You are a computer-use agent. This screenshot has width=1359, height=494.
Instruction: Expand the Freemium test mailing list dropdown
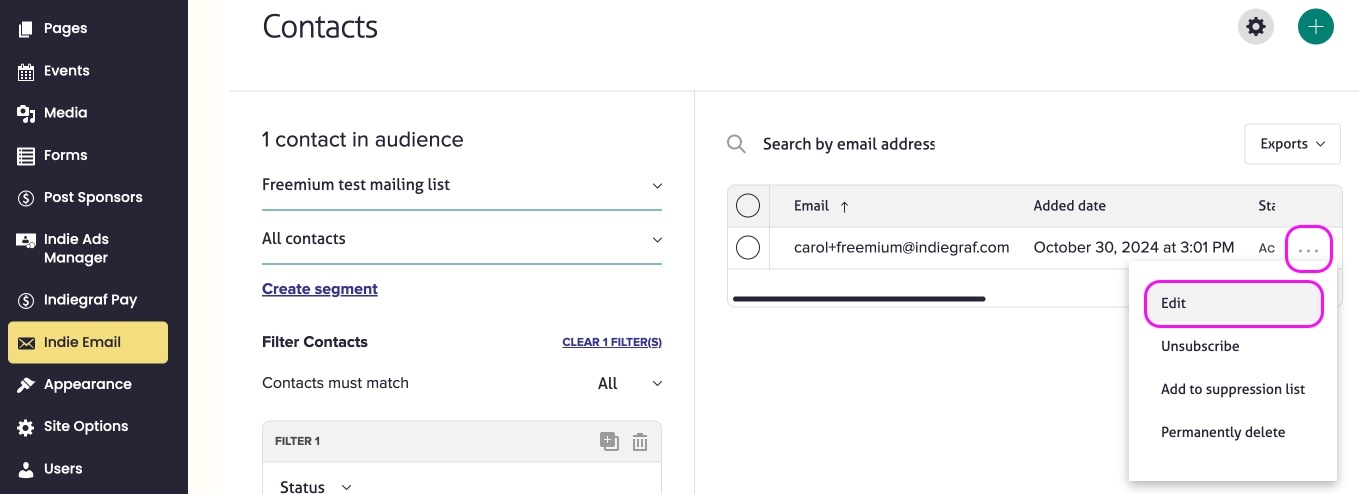[461, 185]
